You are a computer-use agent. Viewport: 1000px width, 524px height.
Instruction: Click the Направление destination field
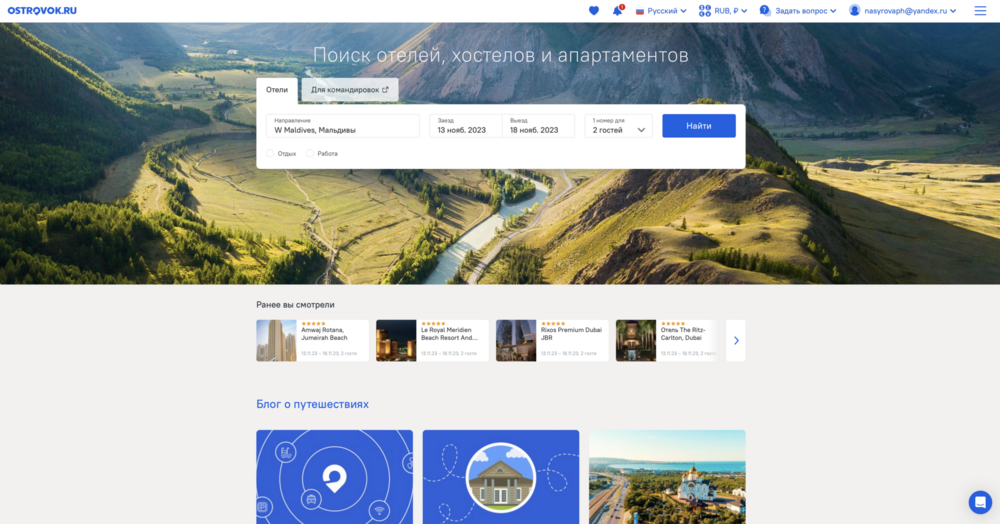(342, 126)
